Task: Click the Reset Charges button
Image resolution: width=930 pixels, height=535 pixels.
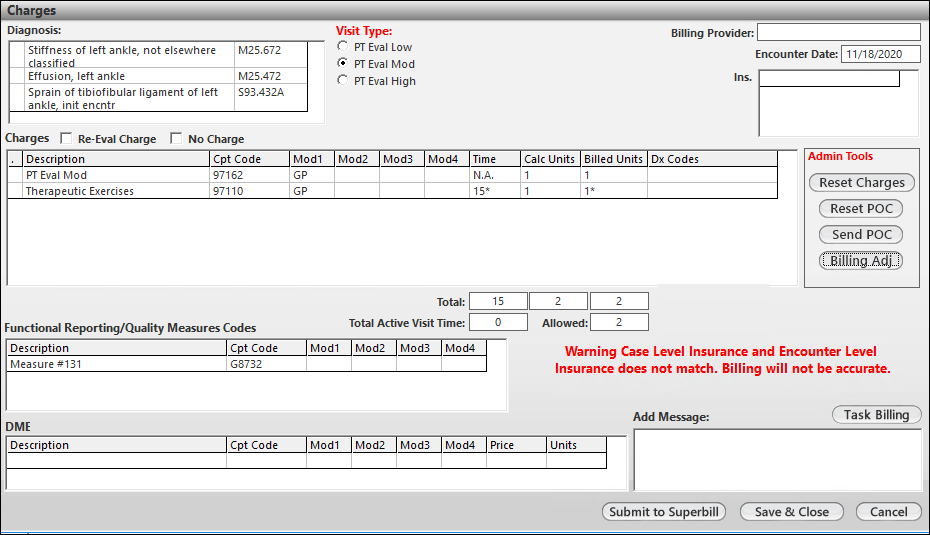Action: [861, 183]
